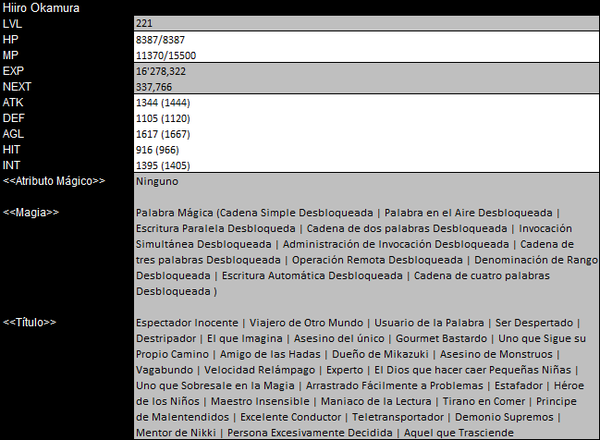This screenshot has width=600, height=440.
Task: Click "Palabra en el Aire Desbloqueada"
Action: [x=468, y=213]
